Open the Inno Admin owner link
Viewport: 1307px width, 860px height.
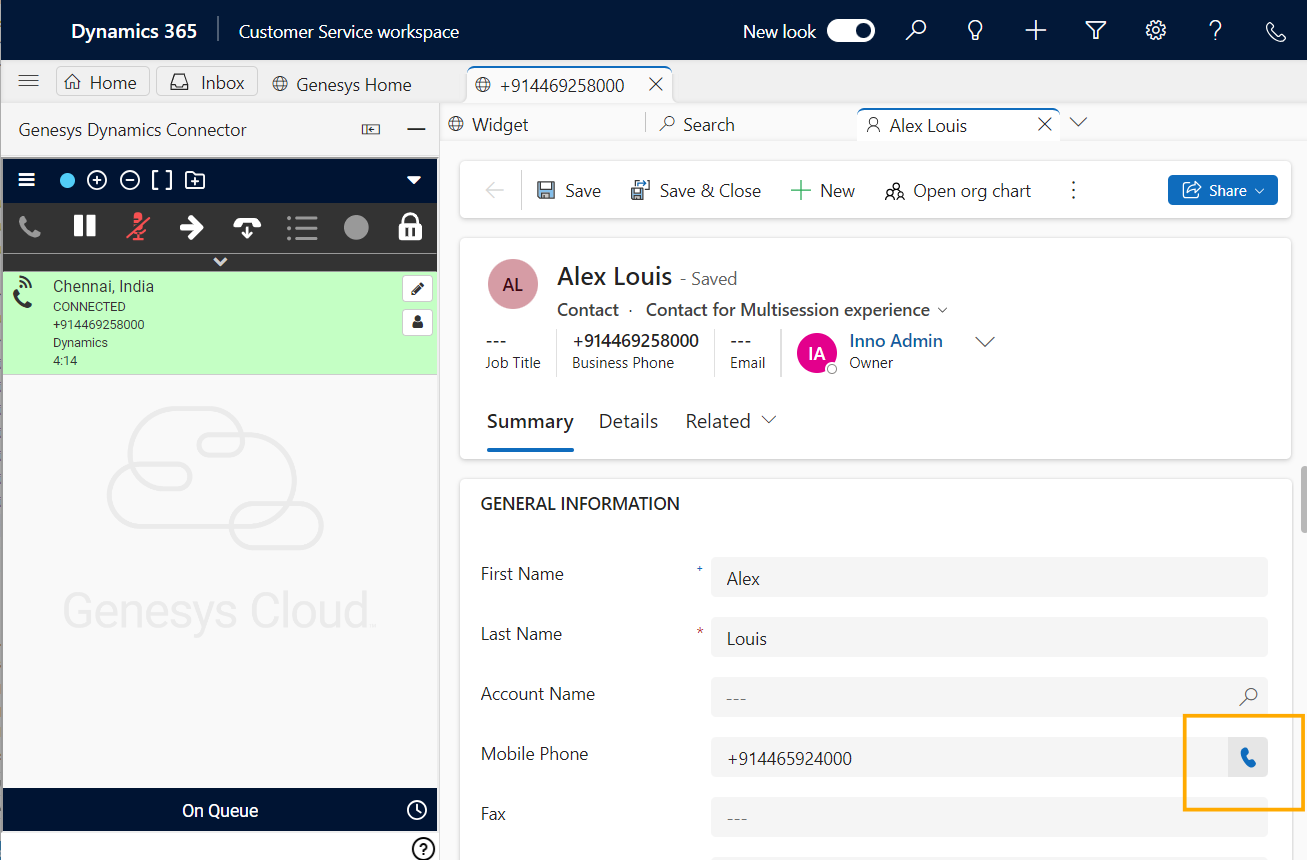(x=895, y=341)
